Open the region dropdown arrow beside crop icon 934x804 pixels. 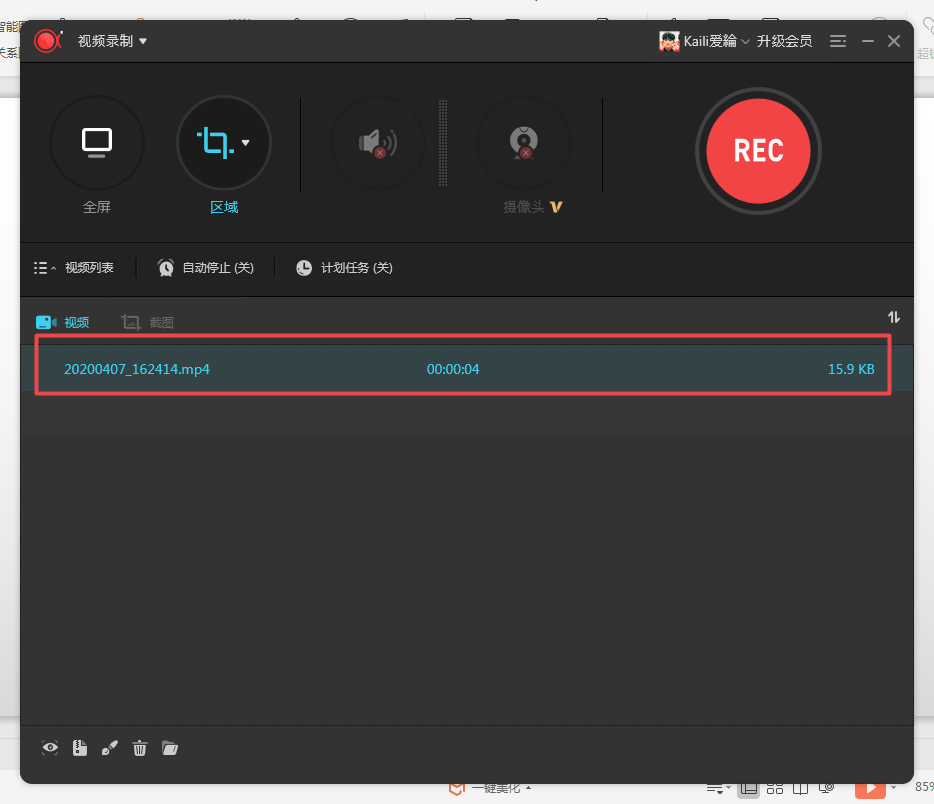[x=246, y=143]
